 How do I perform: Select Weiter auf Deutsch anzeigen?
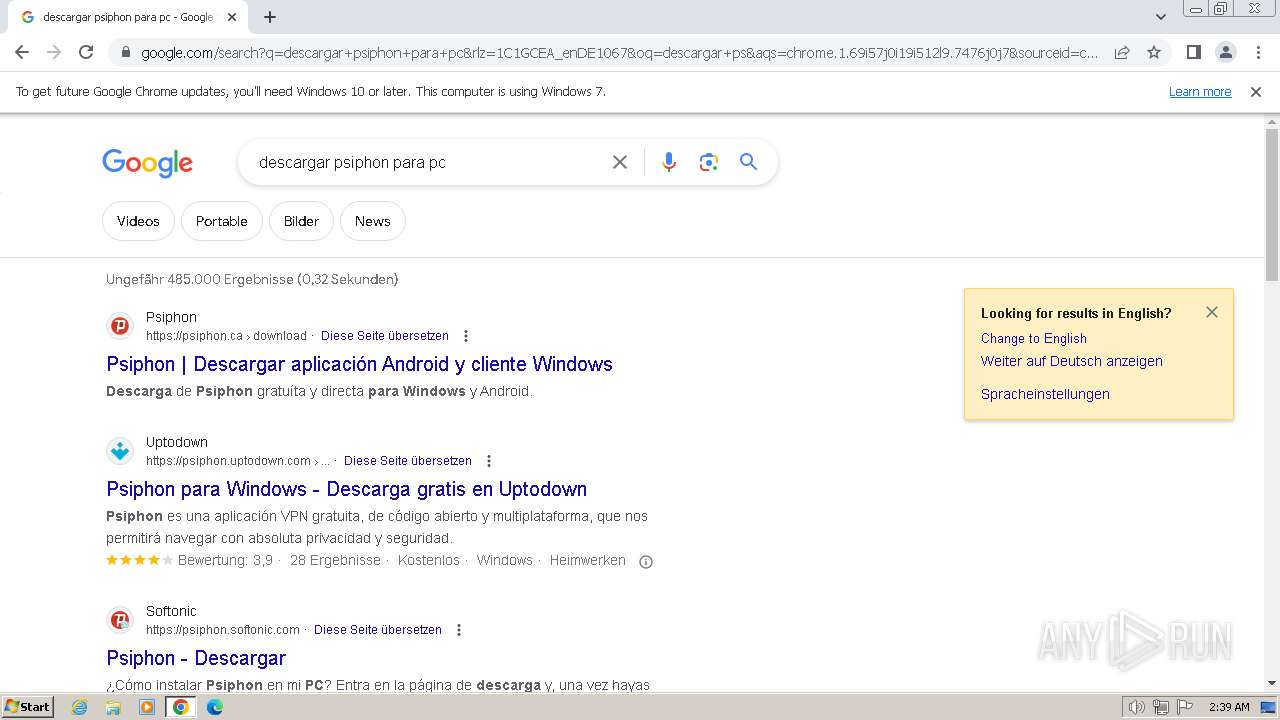pyautogui.click(x=1072, y=361)
